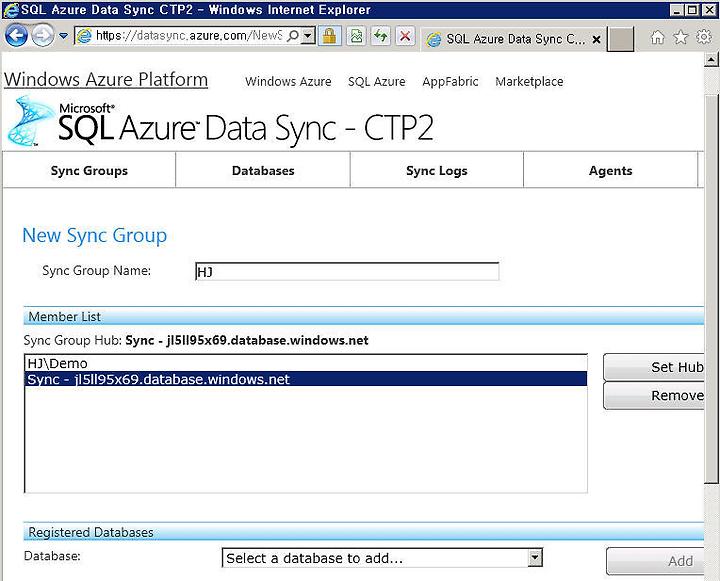Switch to the Databases tab

[263, 170]
